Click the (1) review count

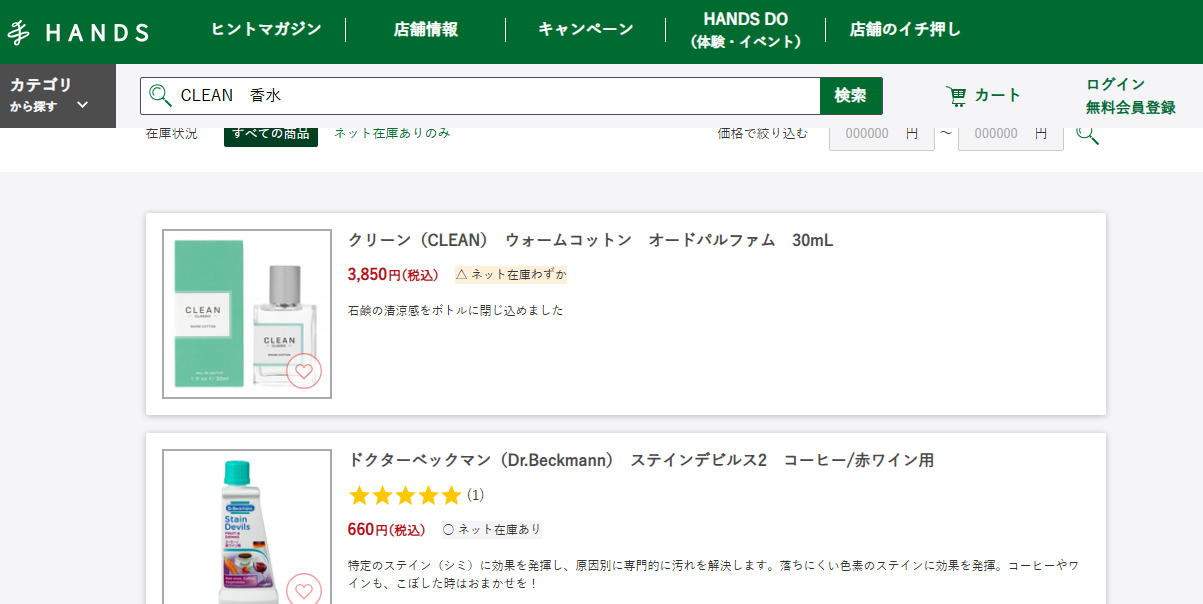click(476, 495)
